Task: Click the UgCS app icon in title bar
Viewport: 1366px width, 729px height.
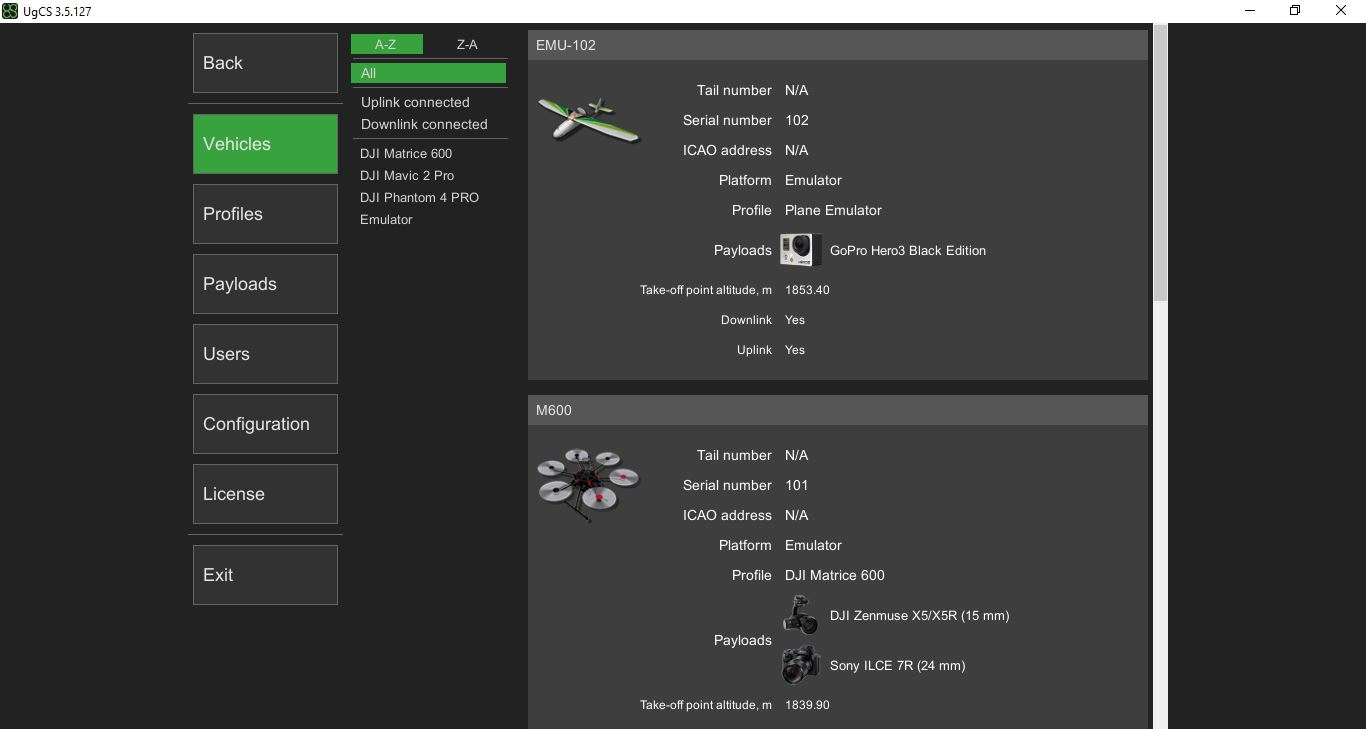Action: (10, 11)
